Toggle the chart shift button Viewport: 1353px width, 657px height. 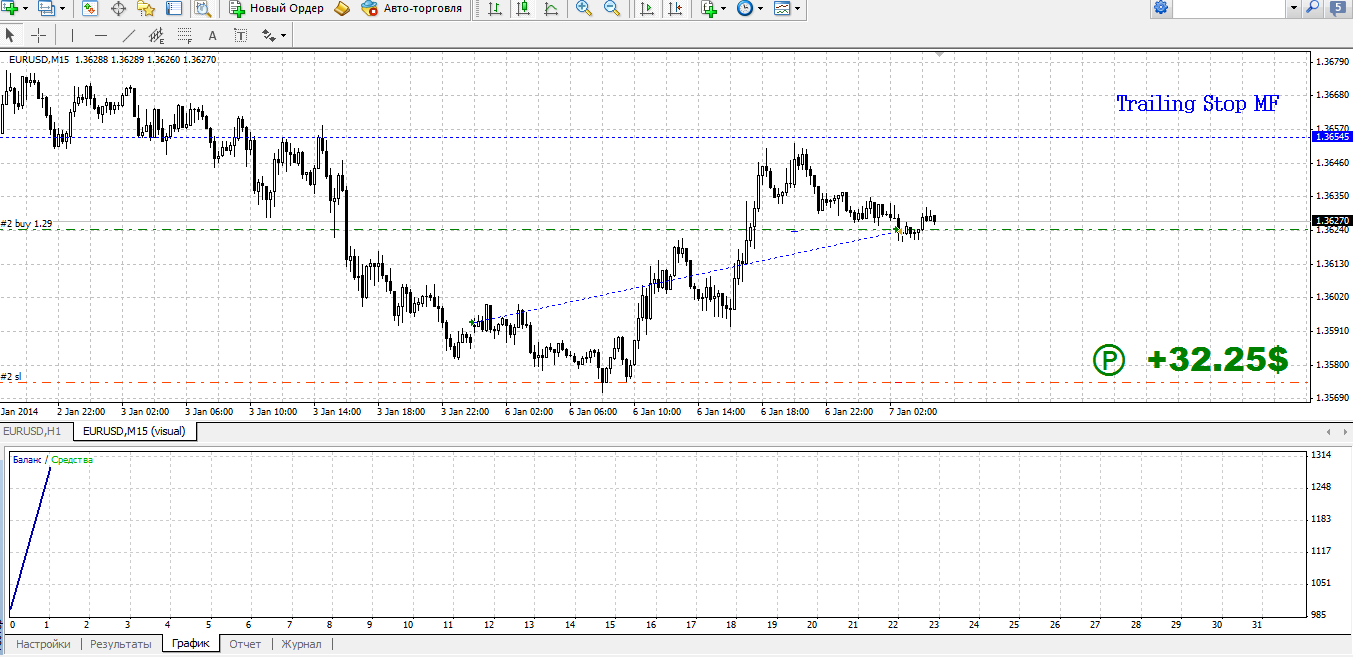pyautogui.click(x=675, y=9)
